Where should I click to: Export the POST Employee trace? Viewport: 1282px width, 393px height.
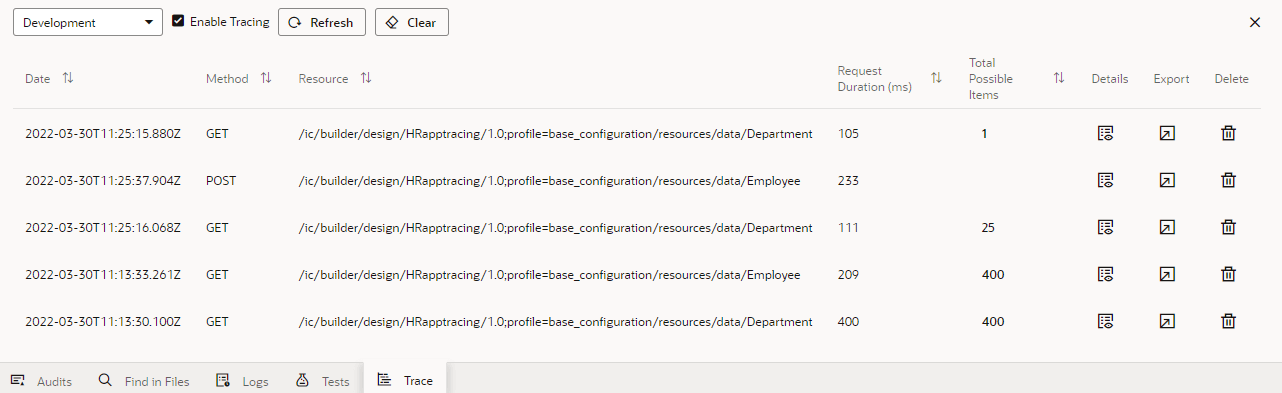(1166, 180)
